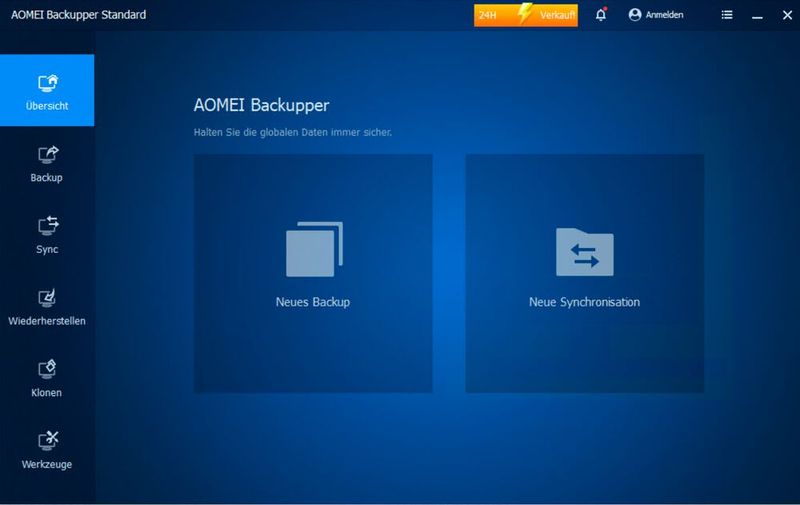Image resolution: width=800 pixels, height=505 pixels.
Task: Open the Übersicht sidebar tab
Action: (47, 90)
